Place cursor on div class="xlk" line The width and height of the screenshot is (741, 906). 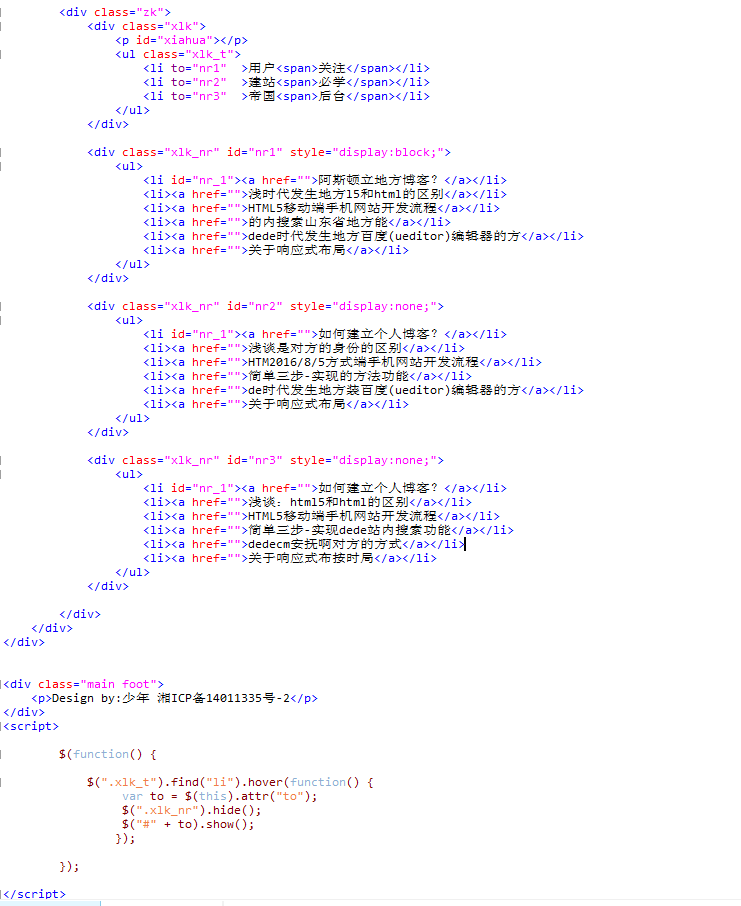coord(146,26)
